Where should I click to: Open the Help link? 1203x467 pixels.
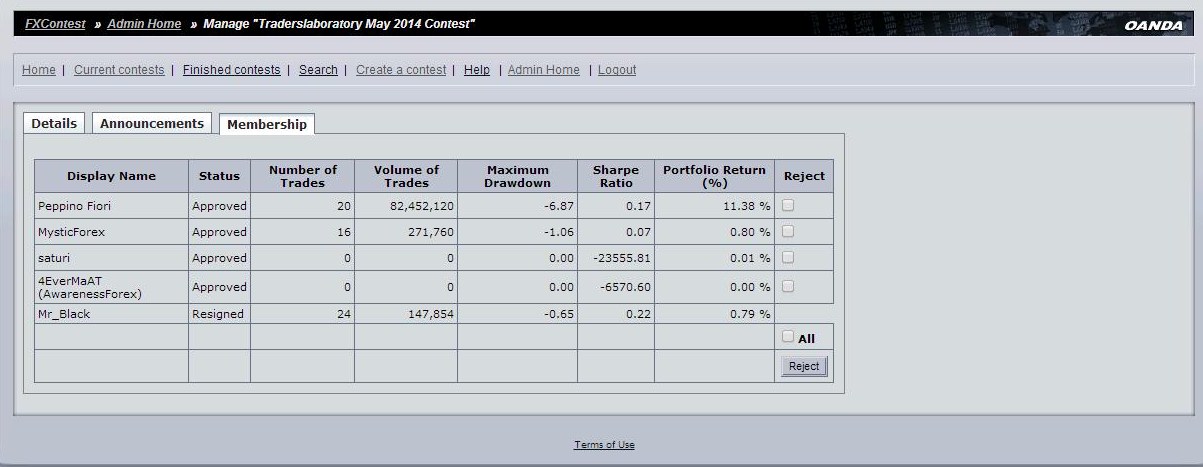point(477,70)
